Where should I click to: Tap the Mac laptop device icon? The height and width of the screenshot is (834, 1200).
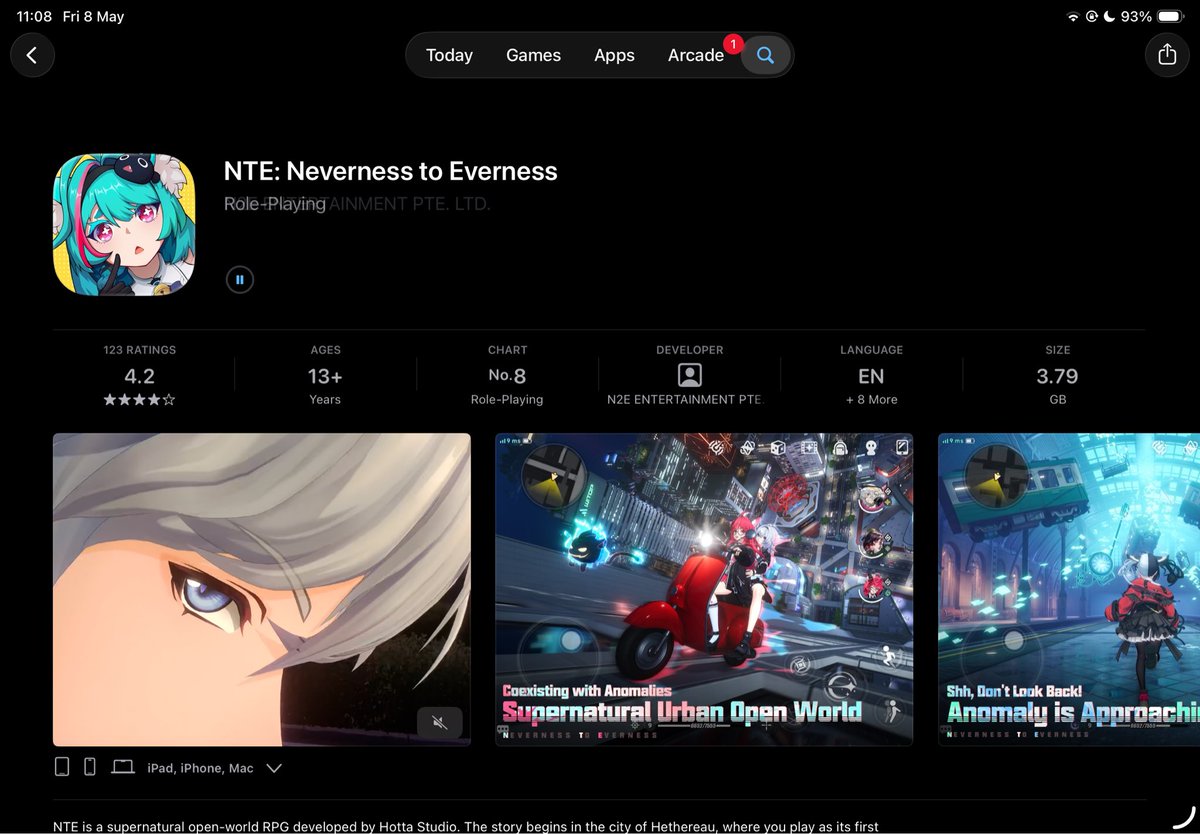[x=123, y=767]
